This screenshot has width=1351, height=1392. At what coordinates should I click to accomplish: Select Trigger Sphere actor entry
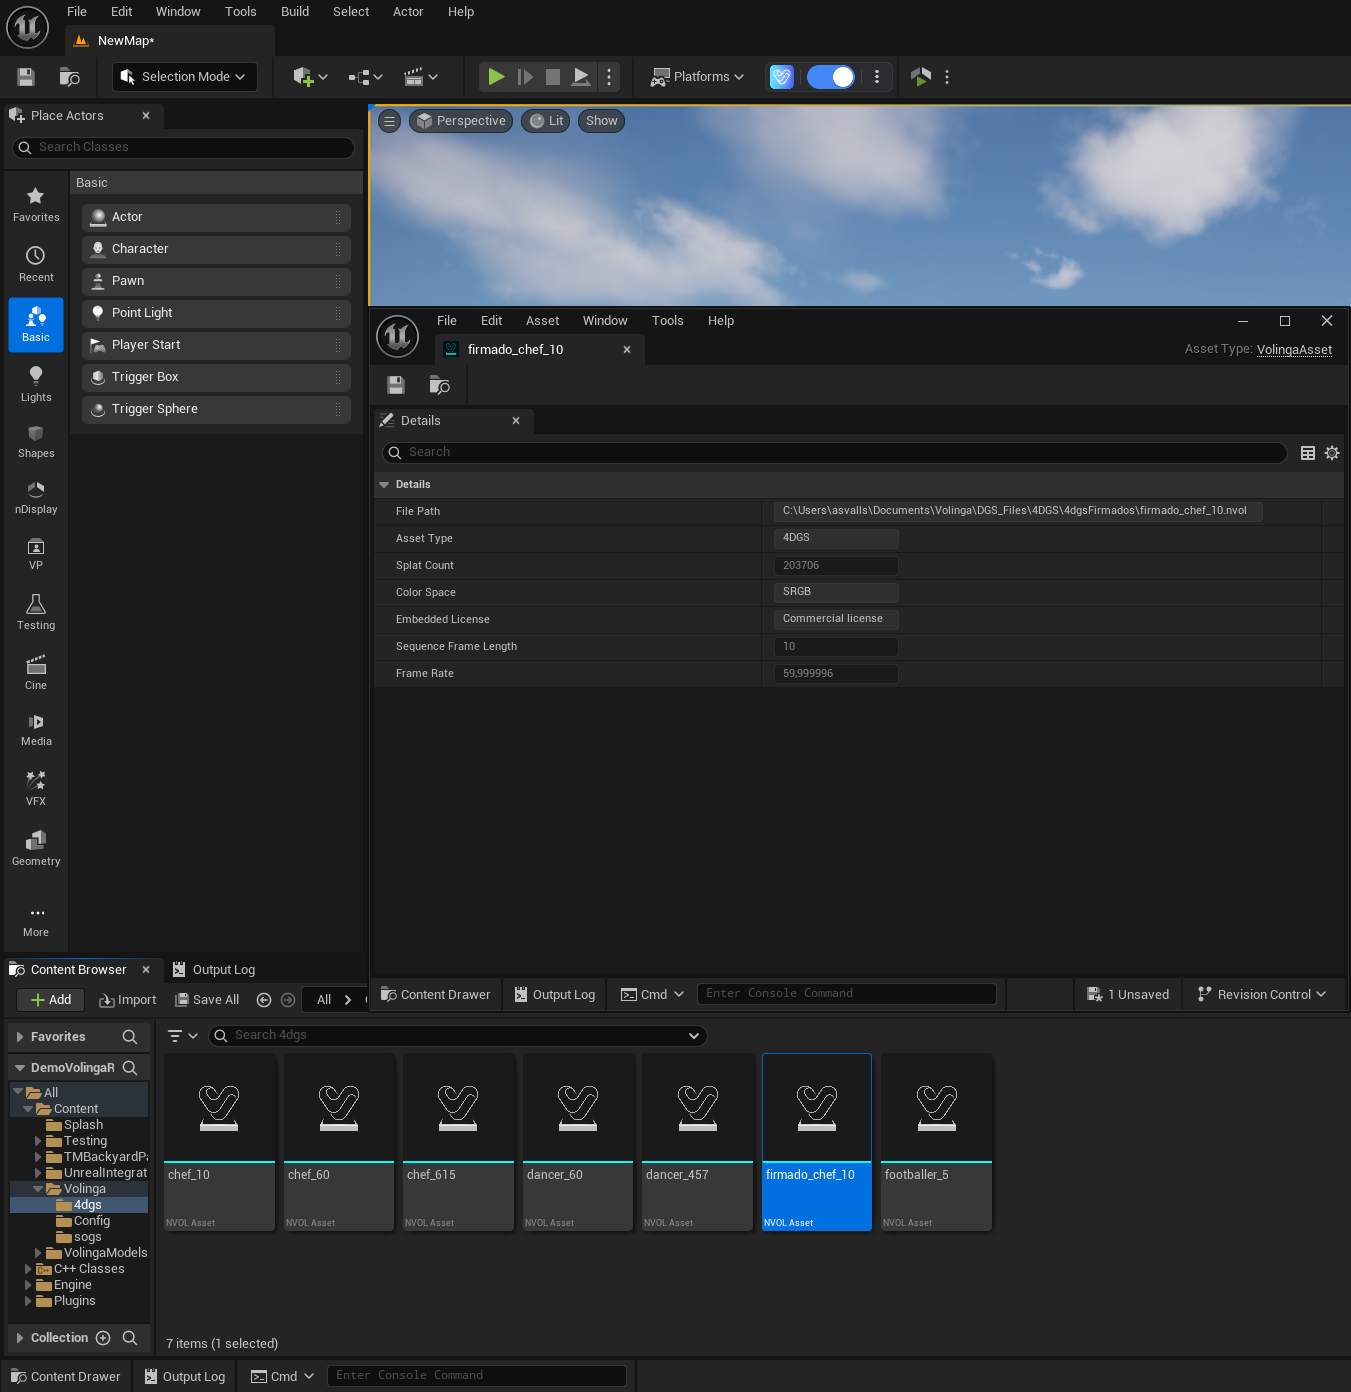point(216,409)
